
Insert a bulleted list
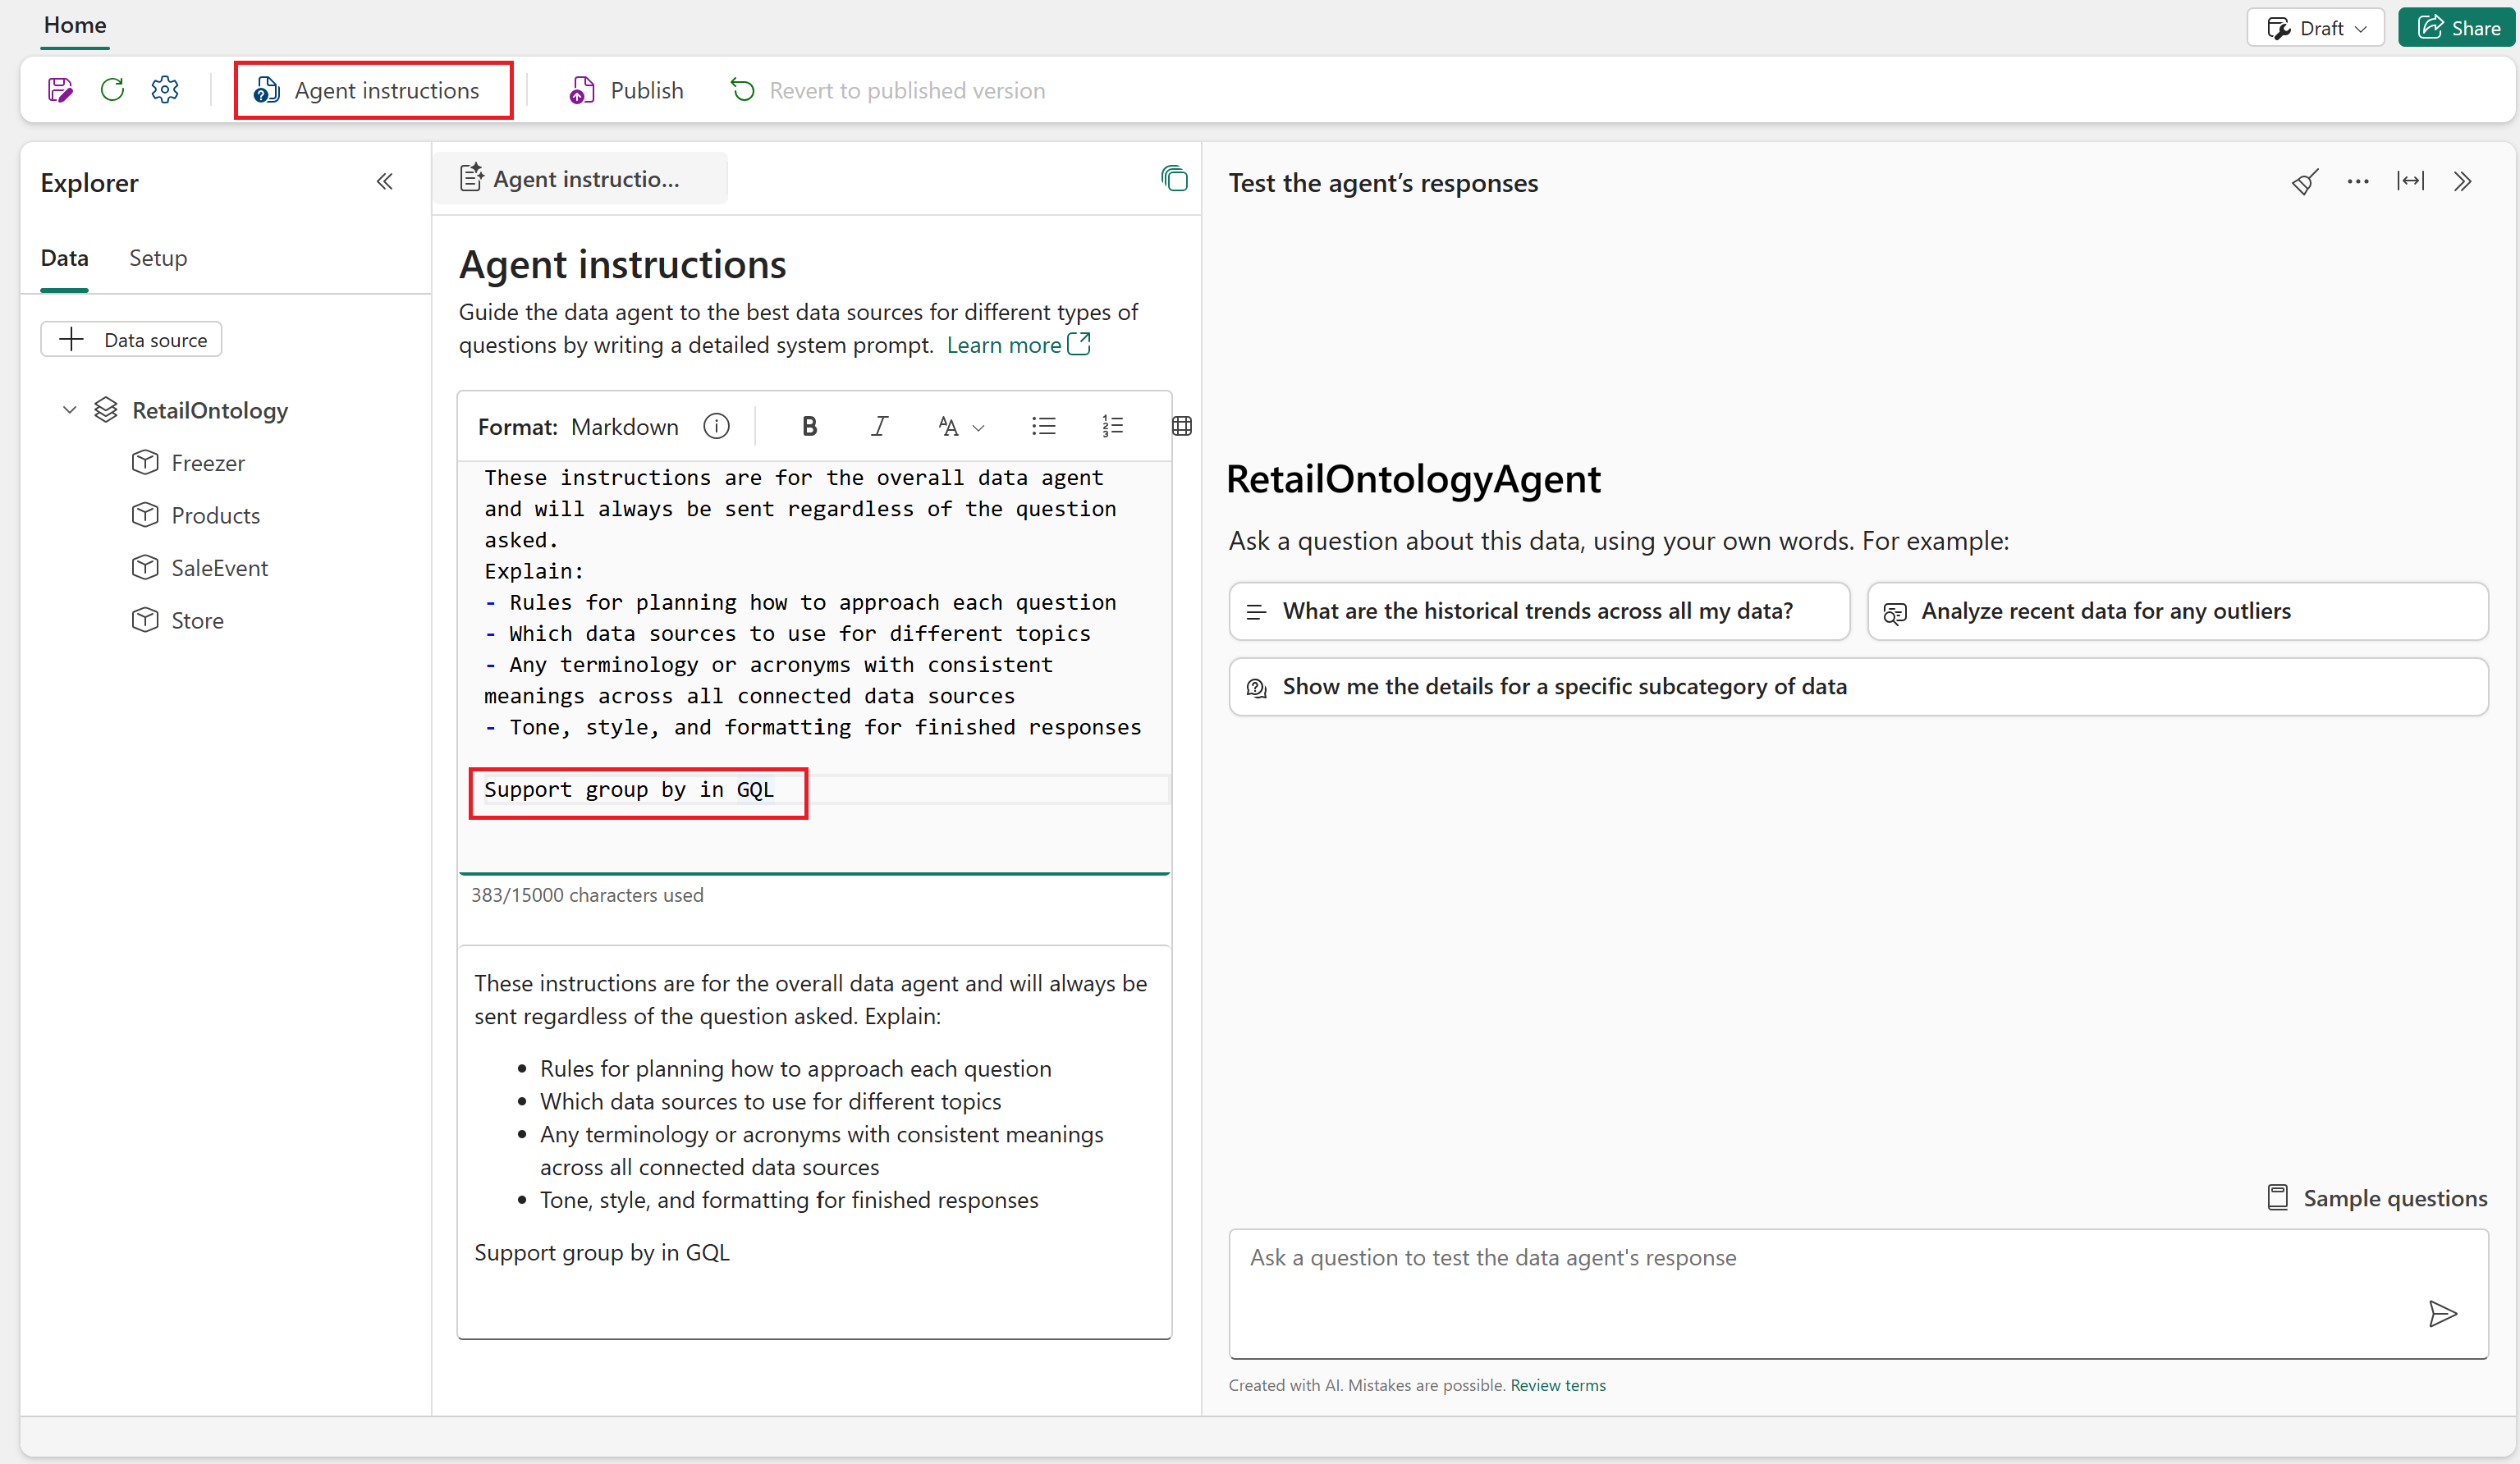click(x=1043, y=427)
